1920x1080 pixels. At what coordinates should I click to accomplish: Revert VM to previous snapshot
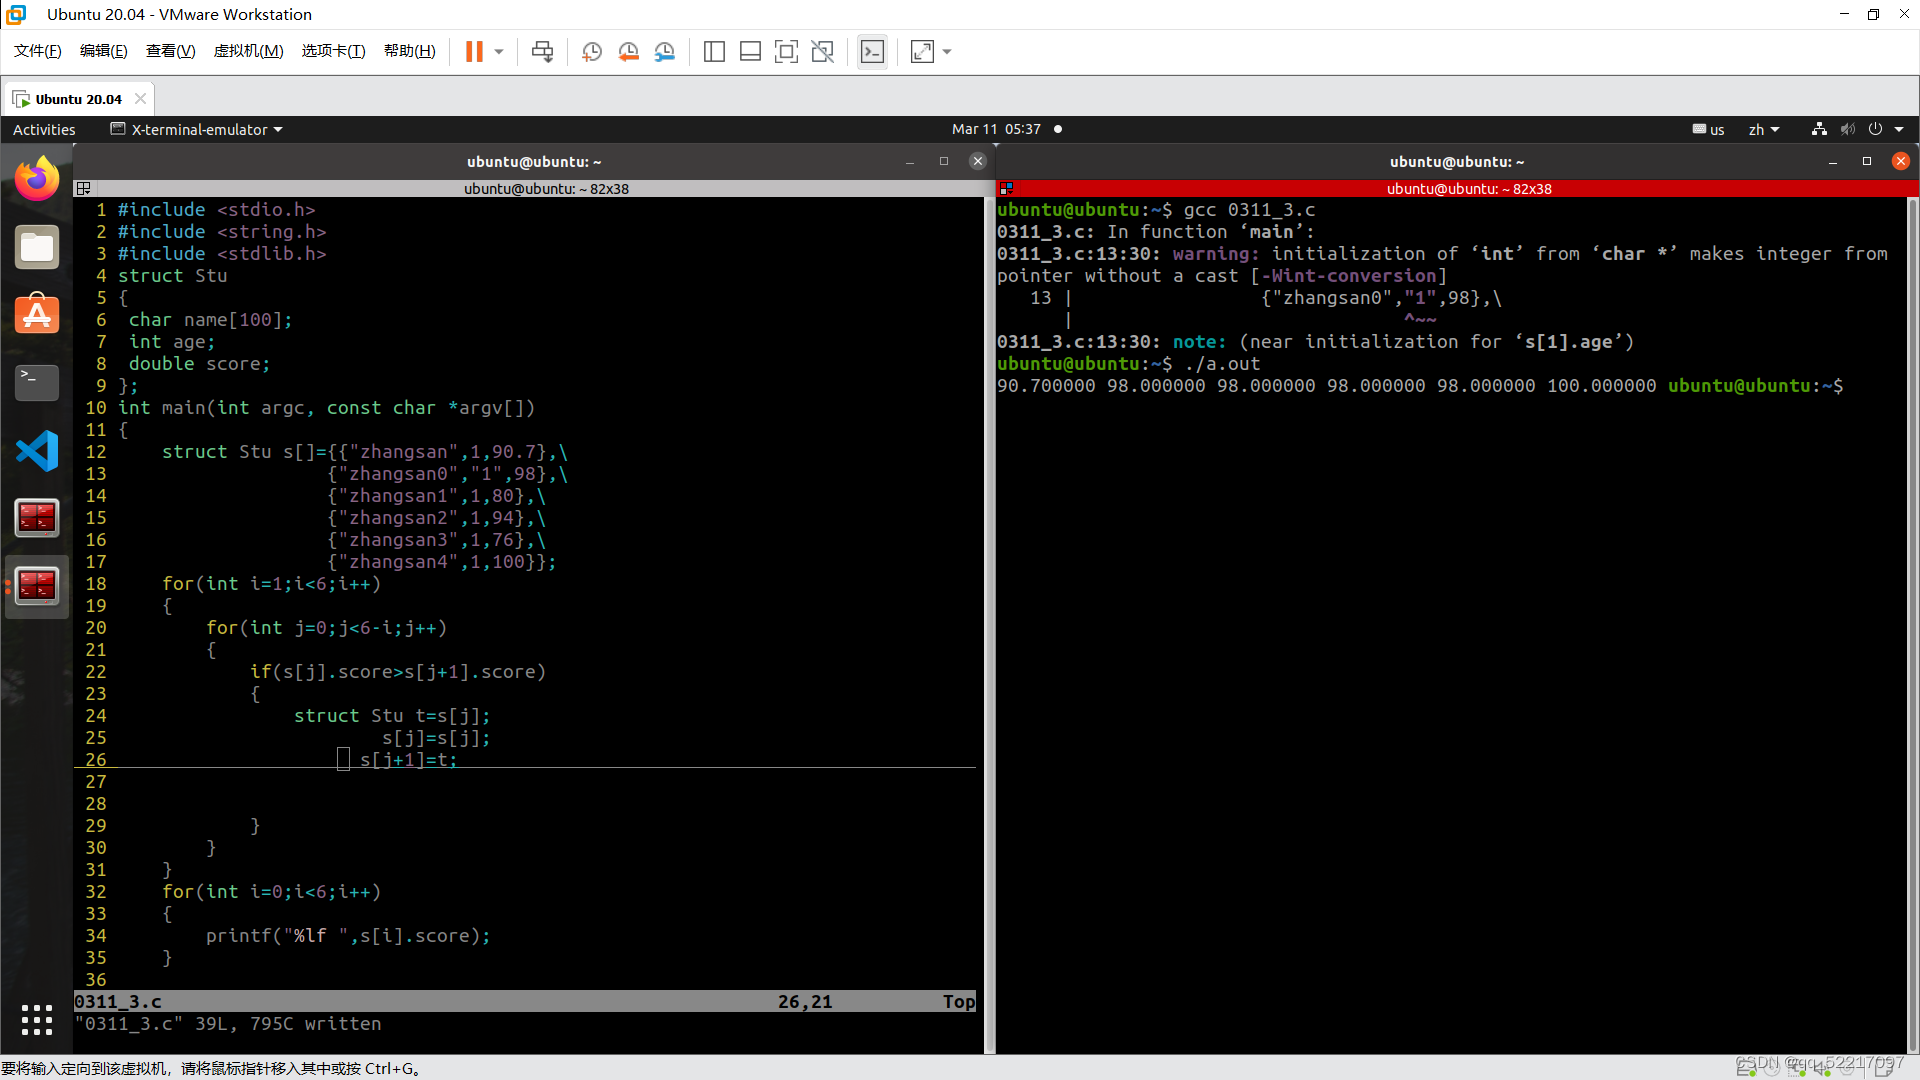point(628,52)
